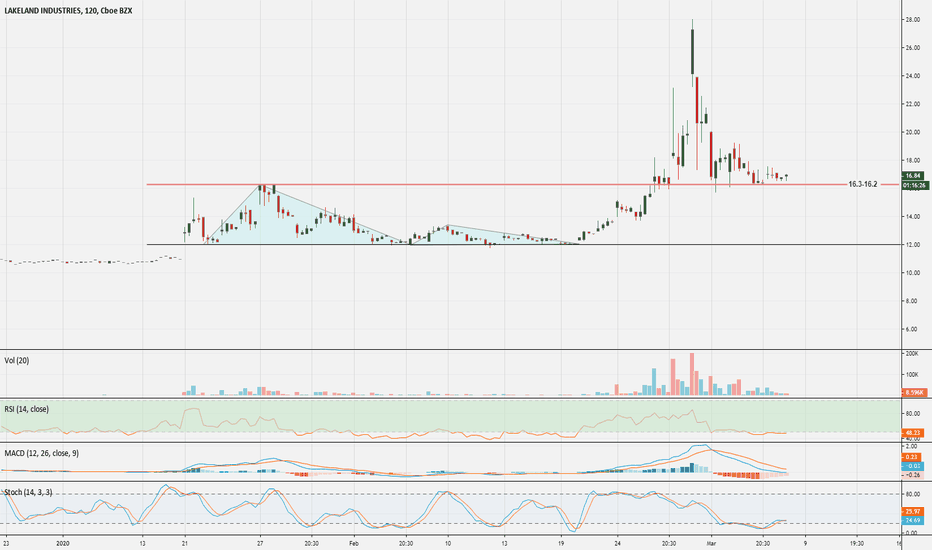Click the 16.3-16.2 resistance line label
The height and width of the screenshot is (550, 932).
pyautogui.click(x=862, y=184)
